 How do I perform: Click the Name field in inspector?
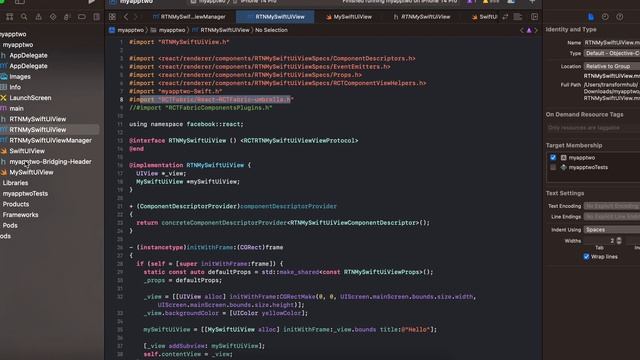tap(611, 42)
